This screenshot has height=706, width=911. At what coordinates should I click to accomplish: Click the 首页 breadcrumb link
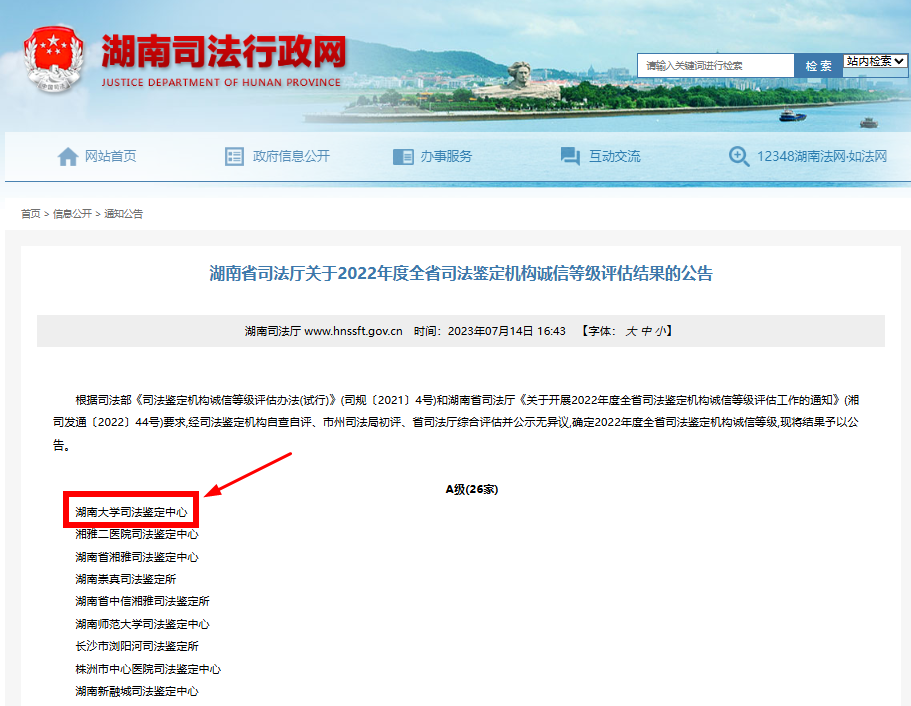(30, 214)
